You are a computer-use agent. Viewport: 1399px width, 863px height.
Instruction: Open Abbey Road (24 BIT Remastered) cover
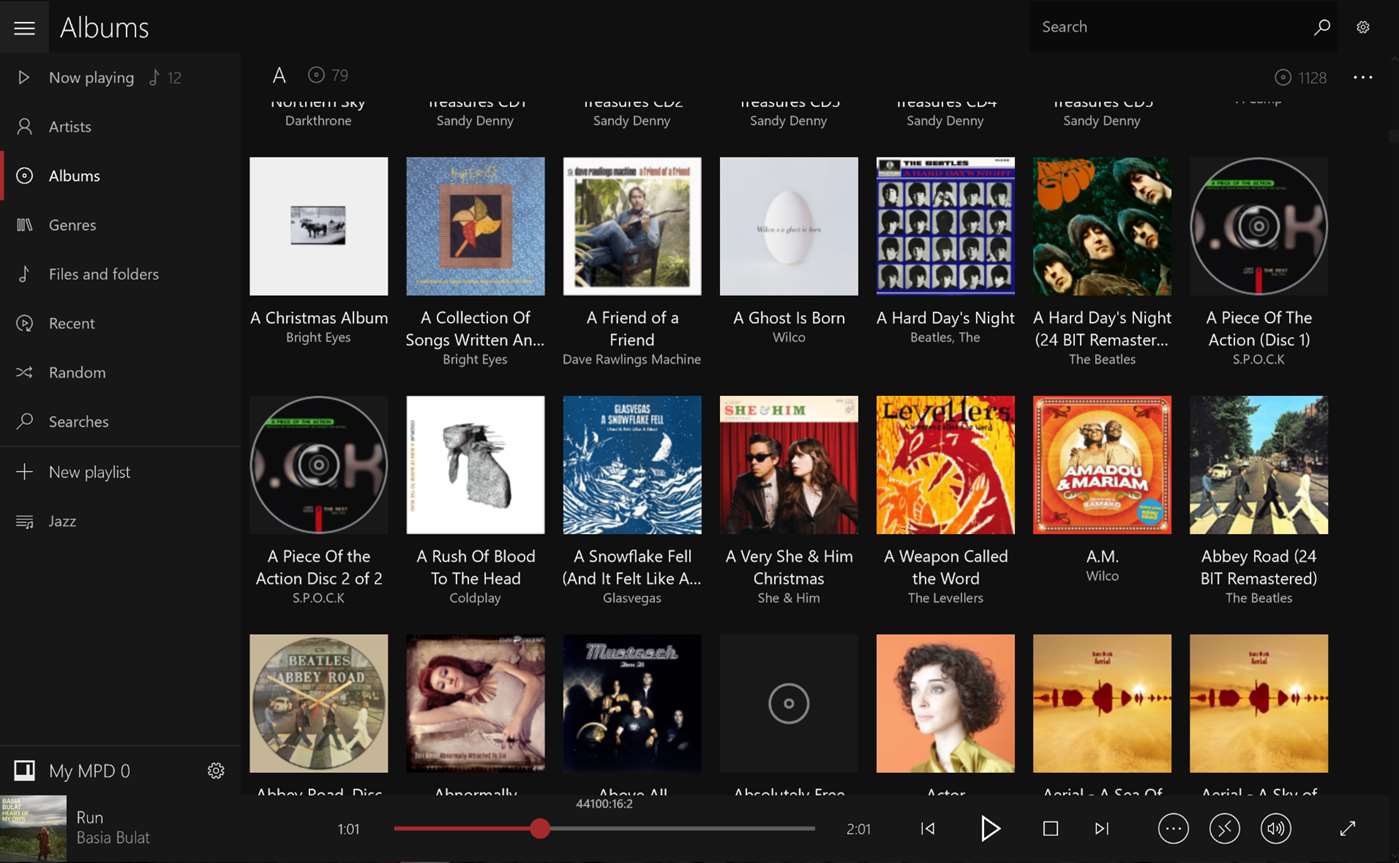tap(1259, 465)
